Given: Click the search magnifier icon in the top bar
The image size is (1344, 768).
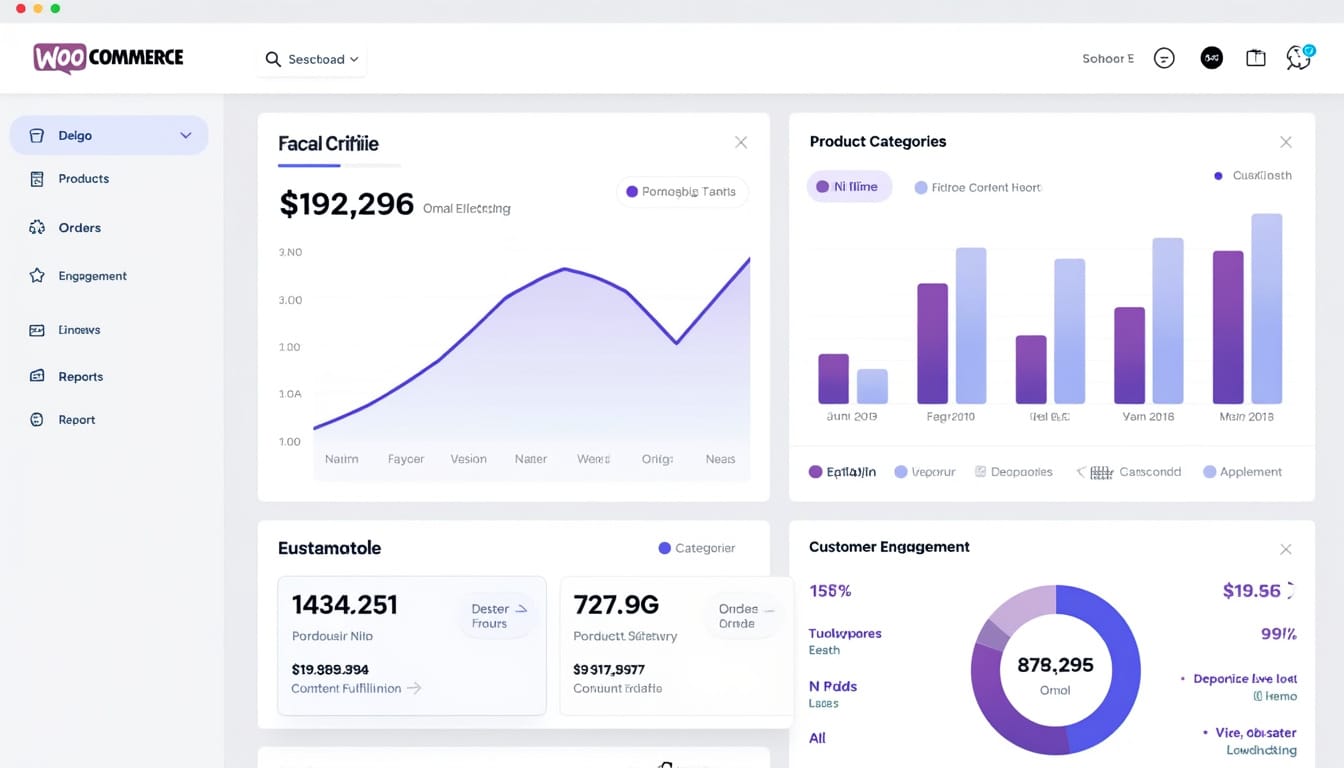Looking at the screenshot, I should point(273,59).
